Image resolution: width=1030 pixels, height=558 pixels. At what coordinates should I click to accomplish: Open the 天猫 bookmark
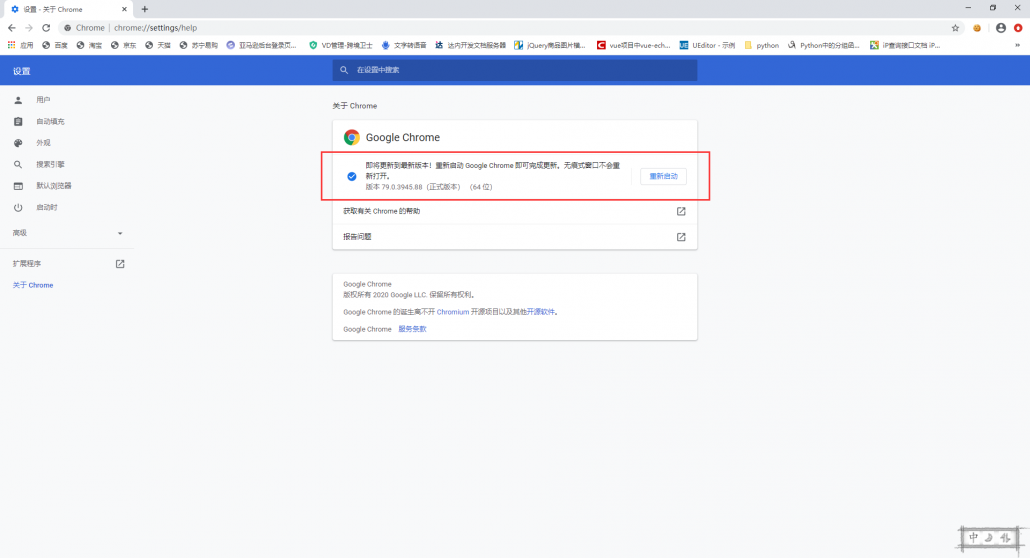coord(158,45)
